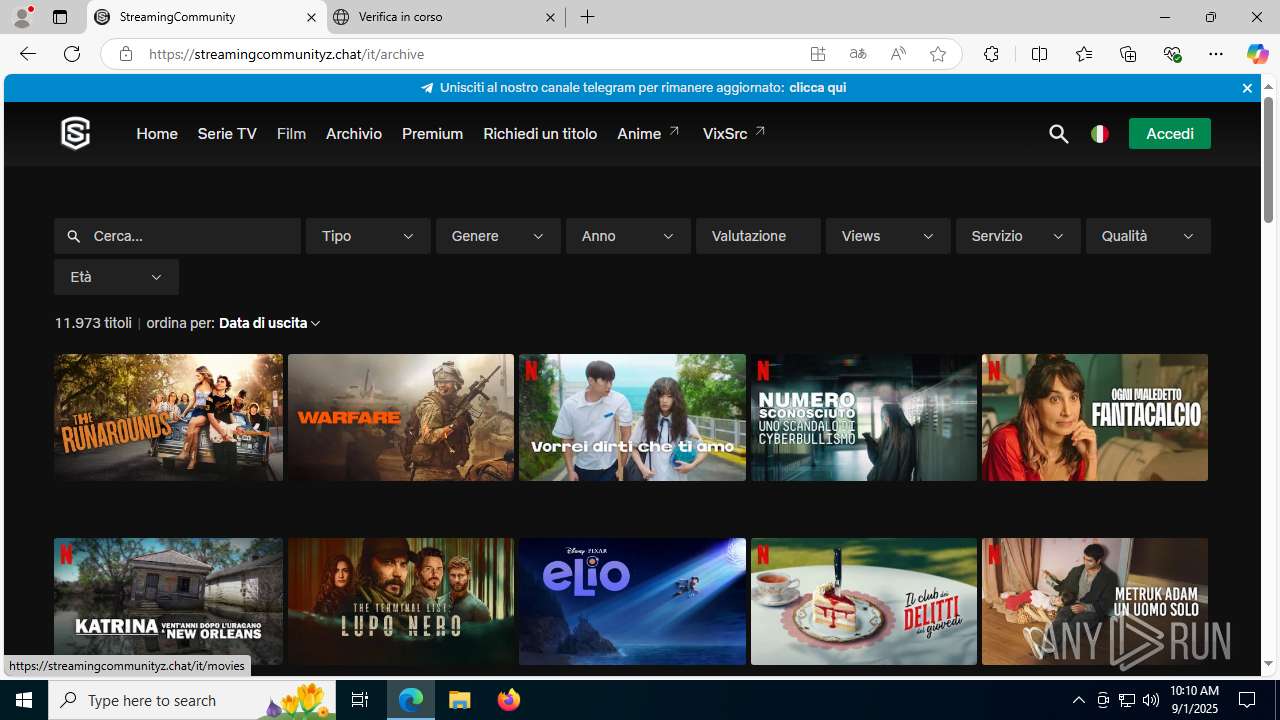Open Task View on taskbar
This screenshot has width=1280, height=720.
(360, 700)
